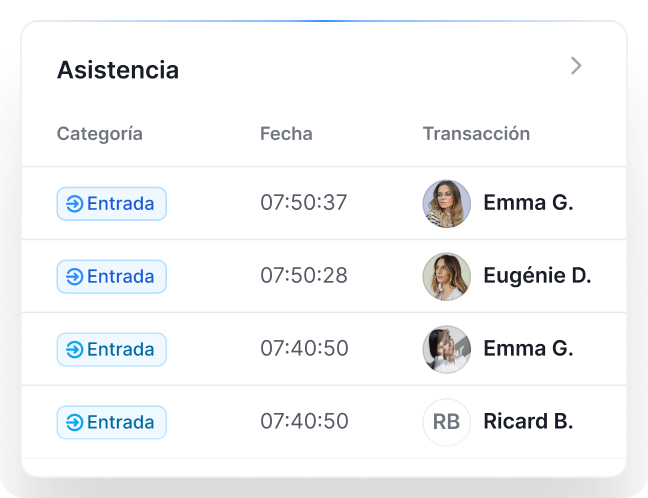Click the Asistencia card title
This screenshot has height=498, width=648.
coord(118,70)
